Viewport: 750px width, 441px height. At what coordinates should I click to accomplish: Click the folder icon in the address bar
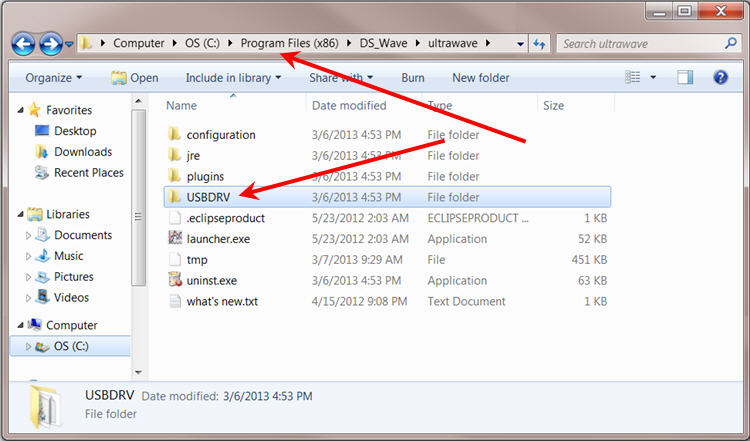86,44
